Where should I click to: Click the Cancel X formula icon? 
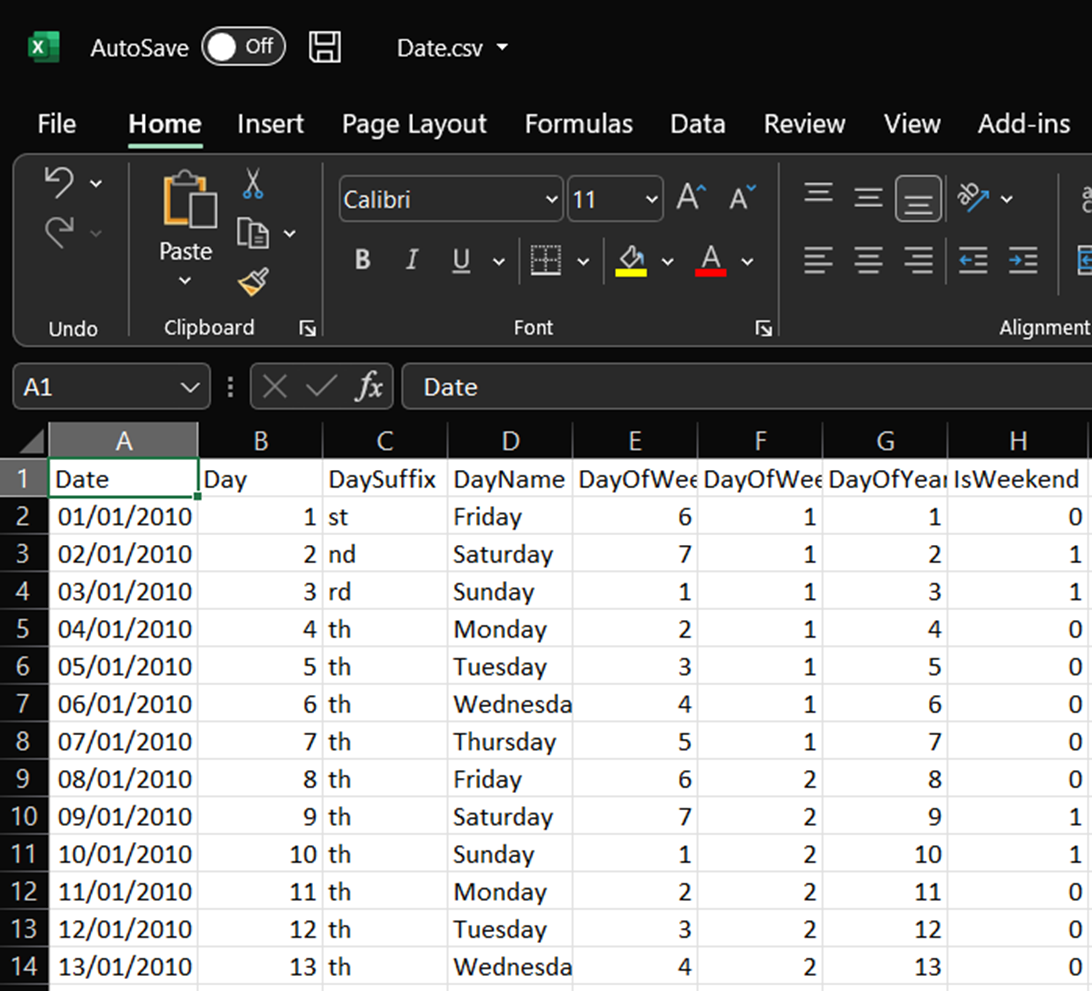tap(274, 386)
